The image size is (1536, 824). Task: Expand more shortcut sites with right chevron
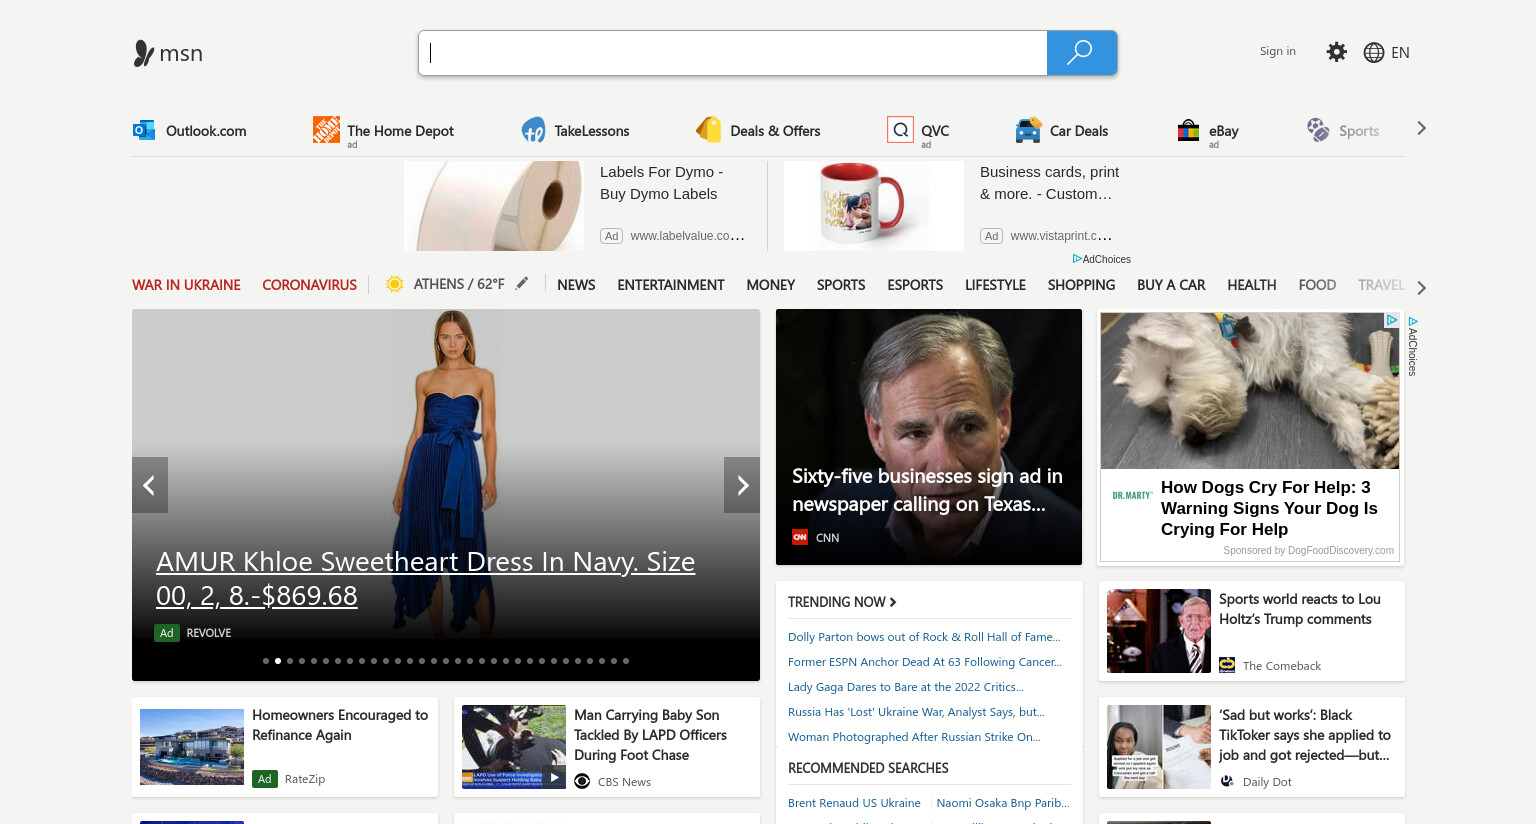coord(1421,128)
